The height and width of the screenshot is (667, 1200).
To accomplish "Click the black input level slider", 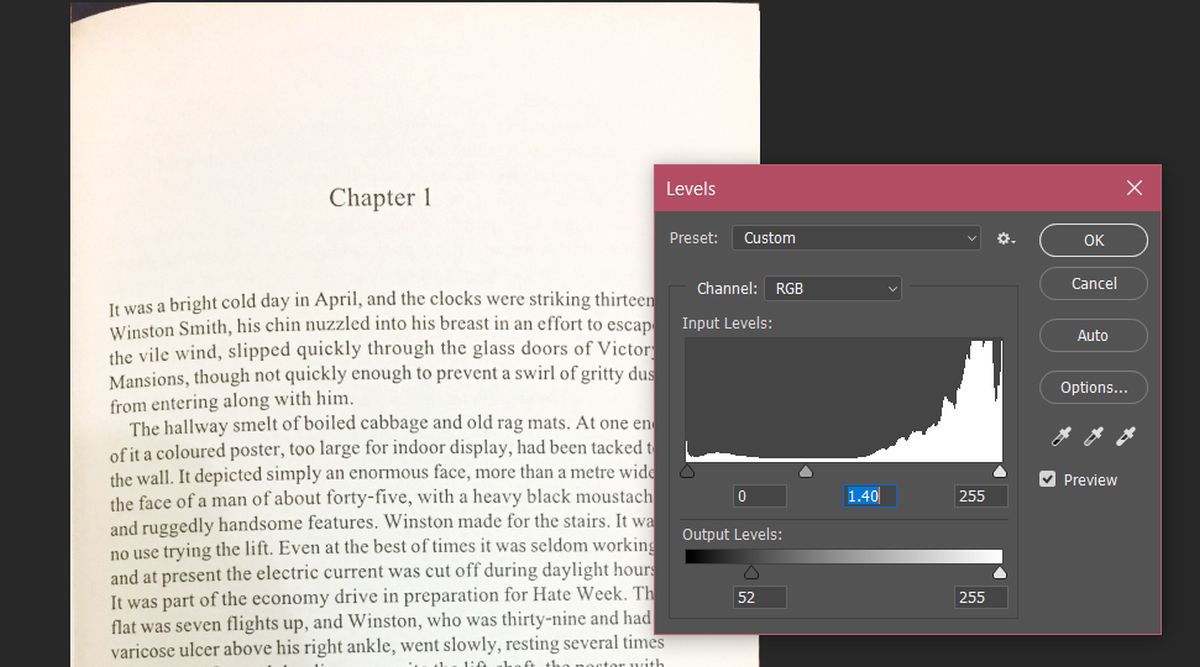I will pyautogui.click(x=688, y=470).
